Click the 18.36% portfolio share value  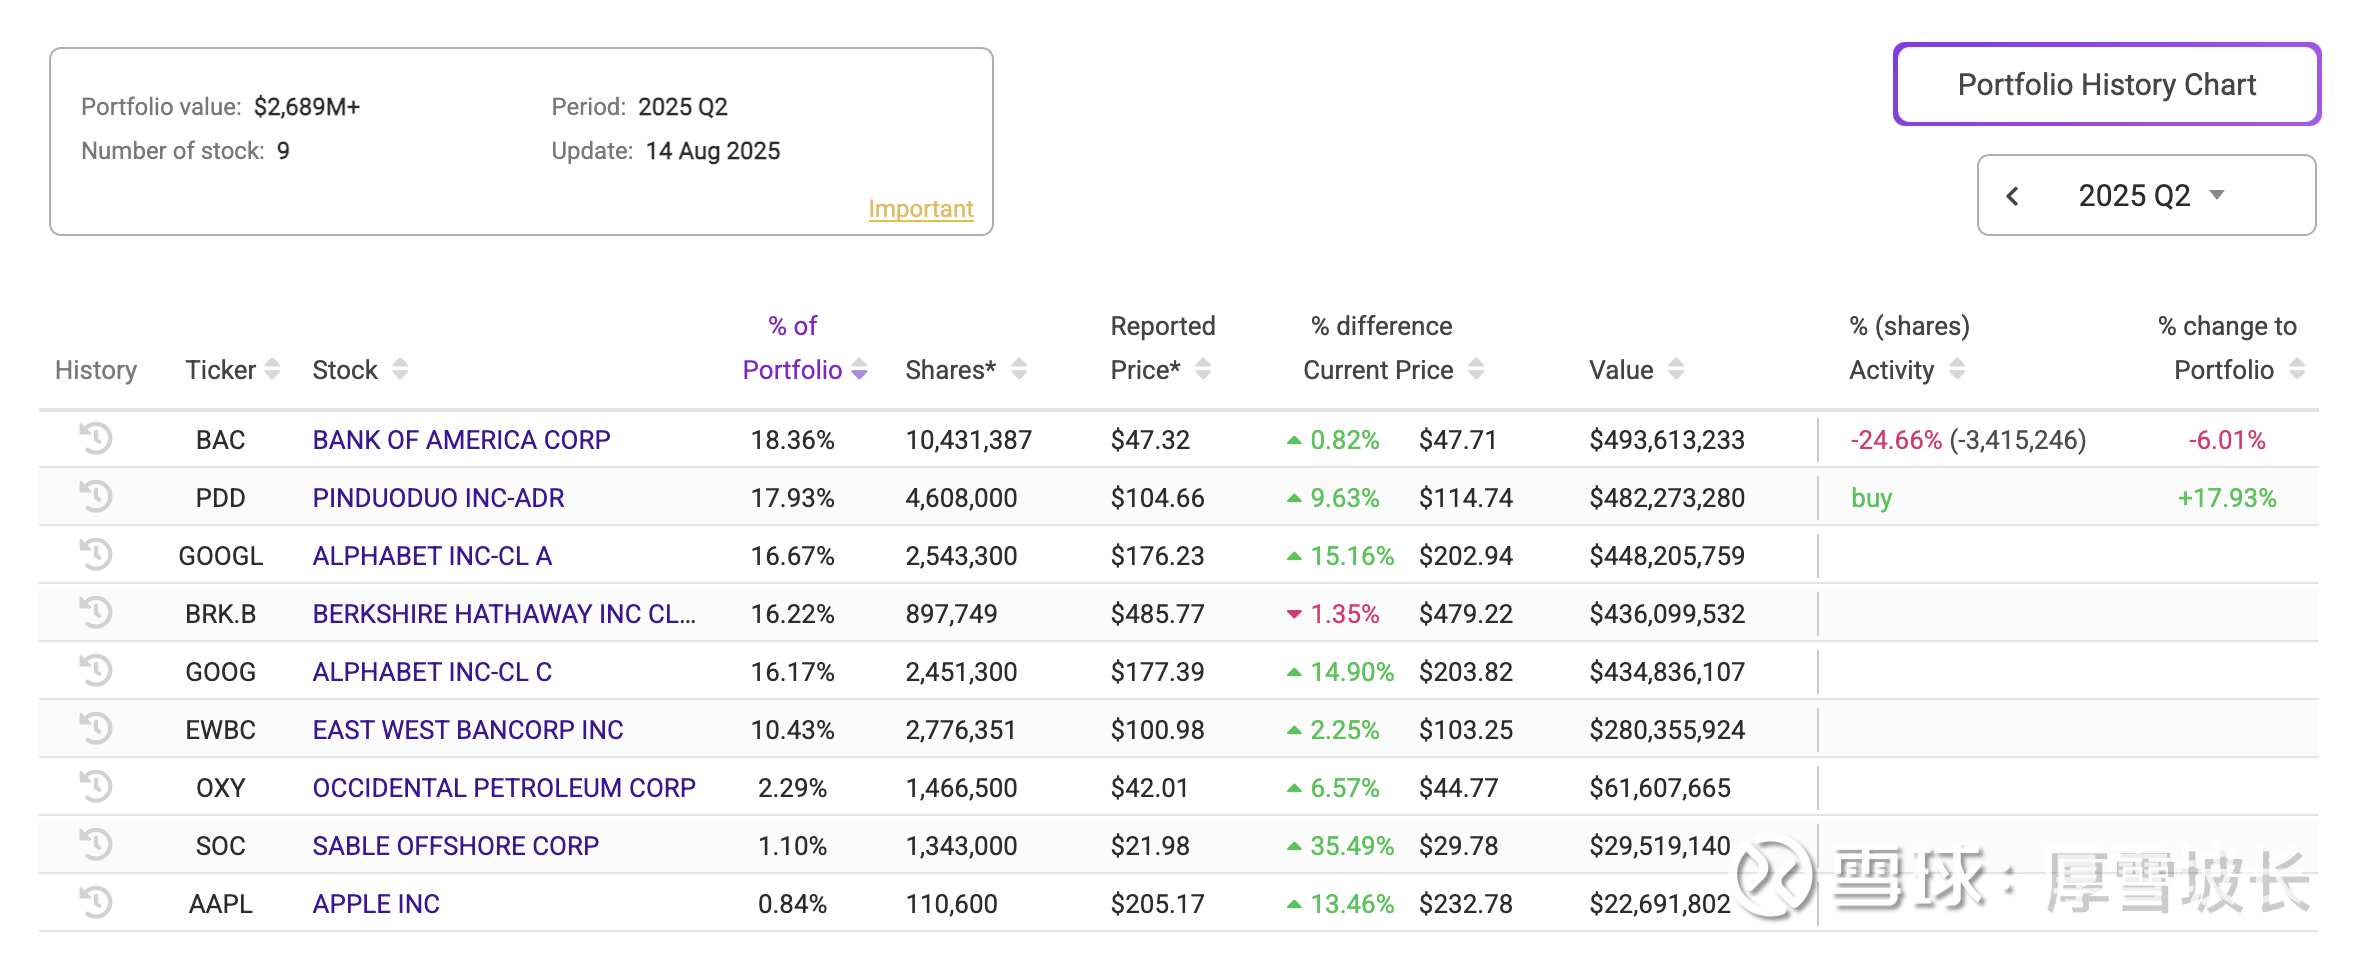tap(792, 440)
